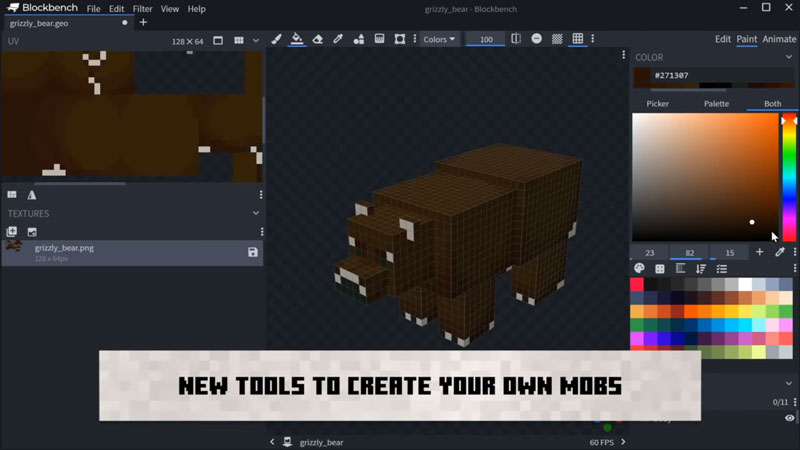Expand the UV options chevron
Image resolution: width=800 pixels, height=450 pixels.
(x=256, y=40)
